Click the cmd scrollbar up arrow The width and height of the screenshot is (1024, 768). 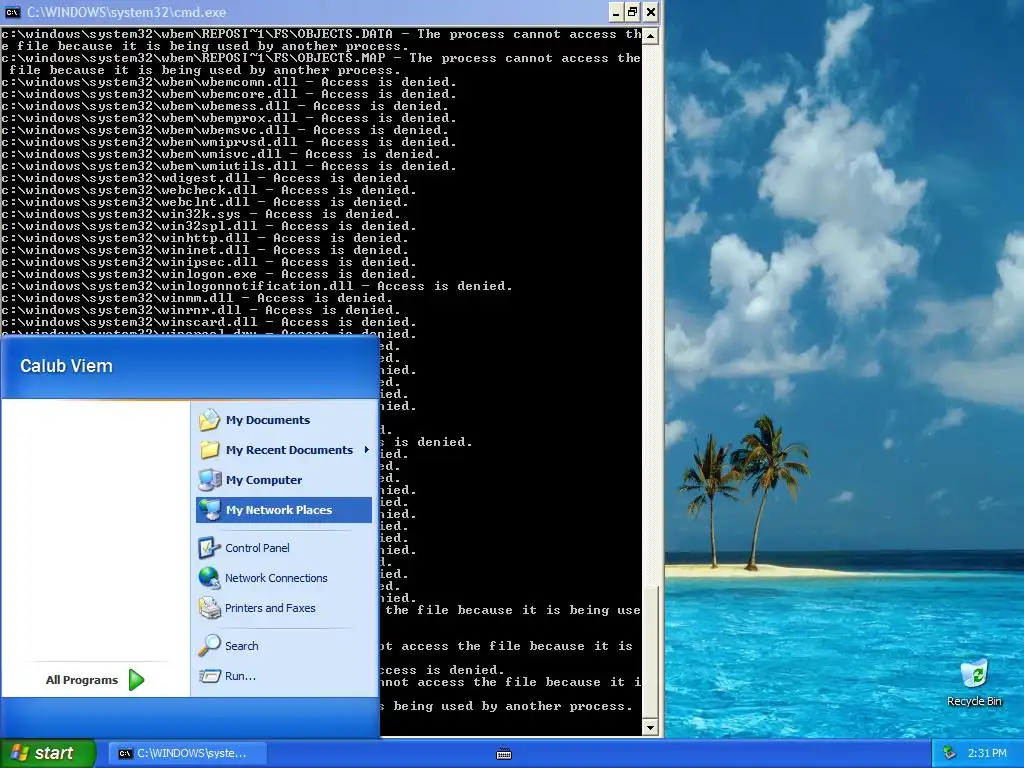pos(650,35)
